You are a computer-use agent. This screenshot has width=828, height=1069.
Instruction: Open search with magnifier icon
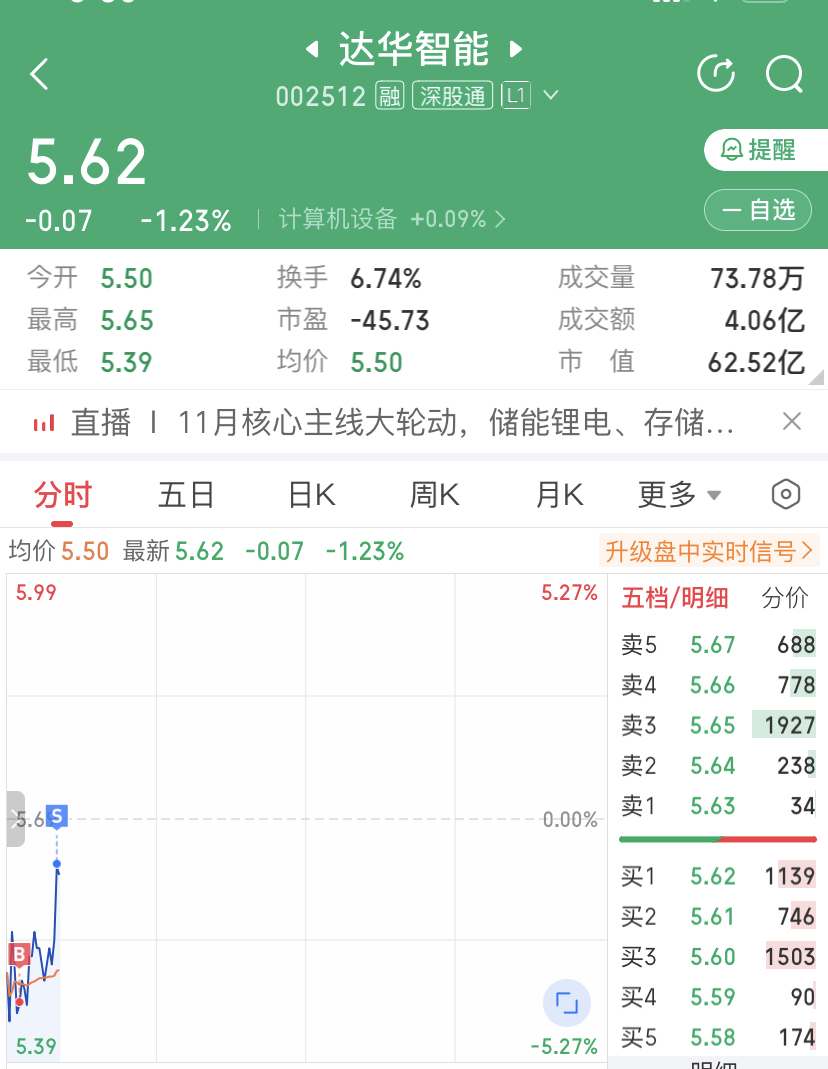784,74
